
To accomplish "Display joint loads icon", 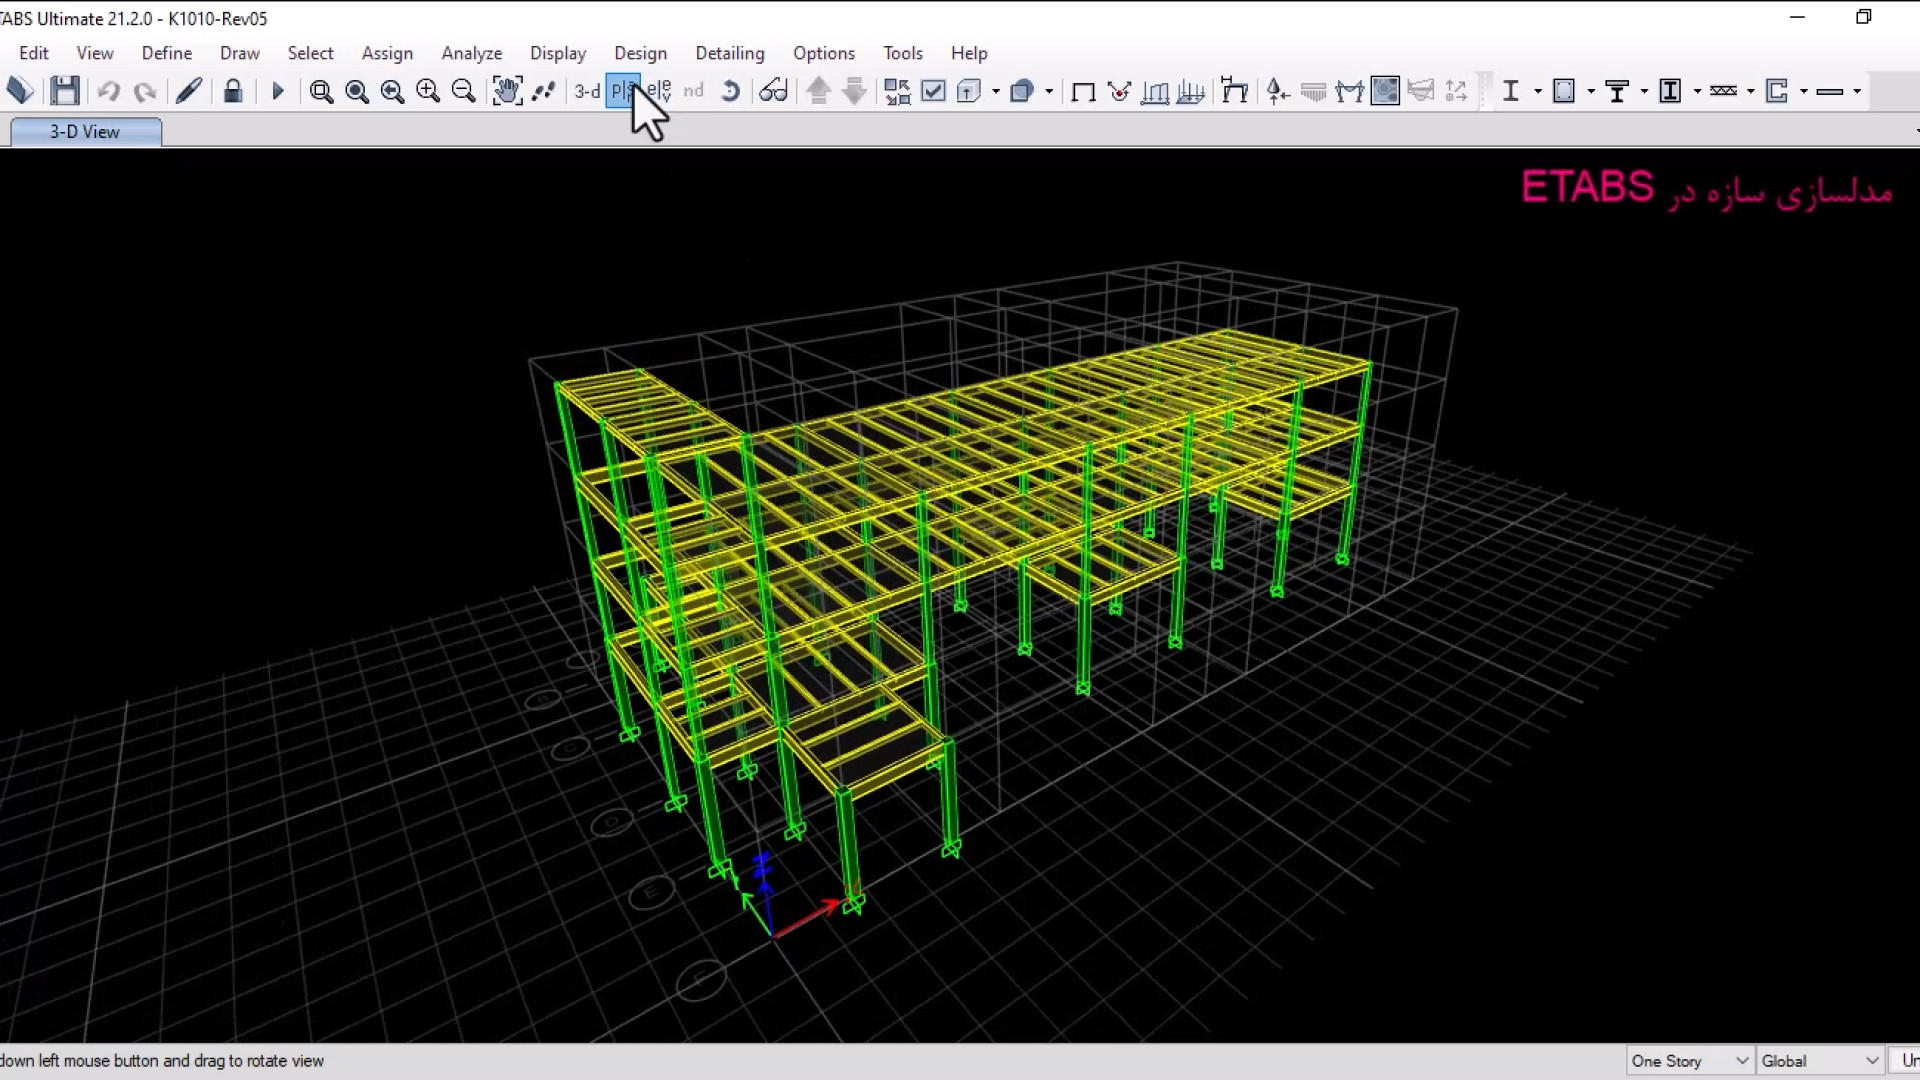I will tap(1119, 92).
